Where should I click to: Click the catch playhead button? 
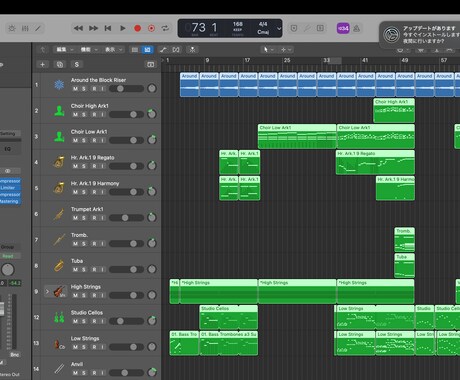(192, 50)
